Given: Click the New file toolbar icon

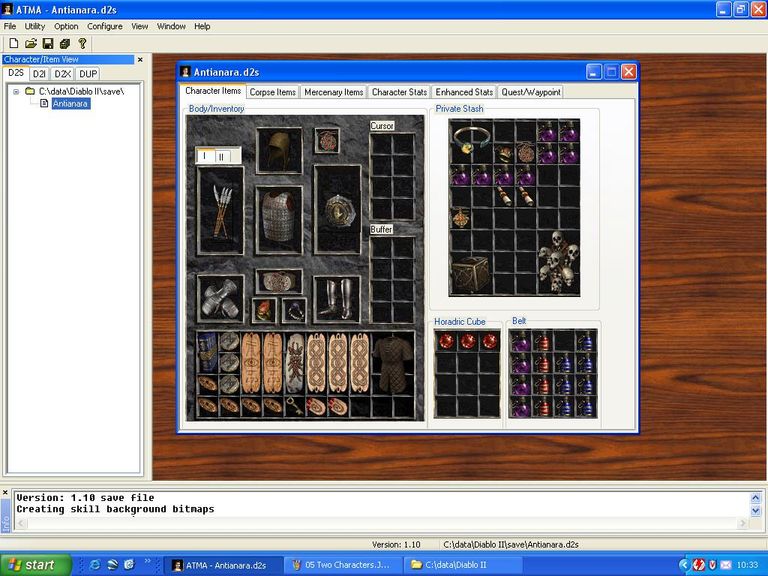Looking at the screenshot, I should point(14,44).
